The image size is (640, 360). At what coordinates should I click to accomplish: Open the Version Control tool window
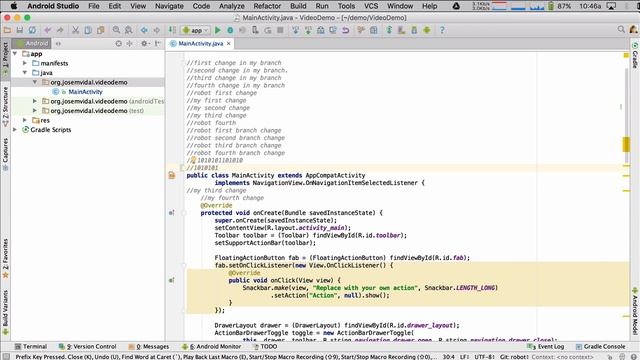(87, 347)
